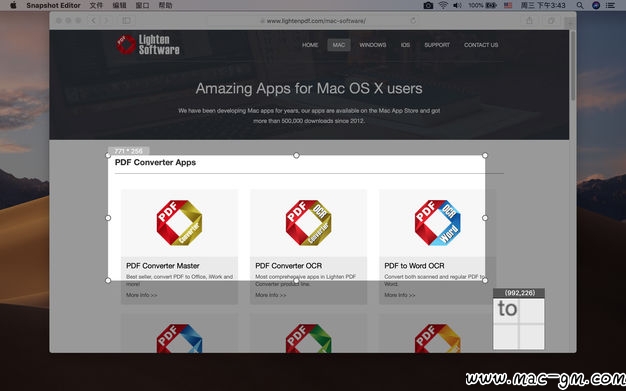
Task: Click the Safari share button
Action: tap(529, 20)
